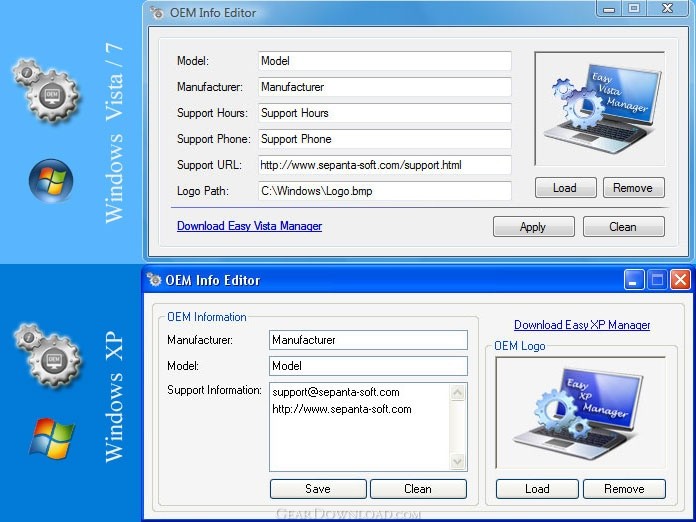The width and height of the screenshot is (696, 522).
Task: Open Download Easy XP Manager link
Action: click(x=582, y=325)
